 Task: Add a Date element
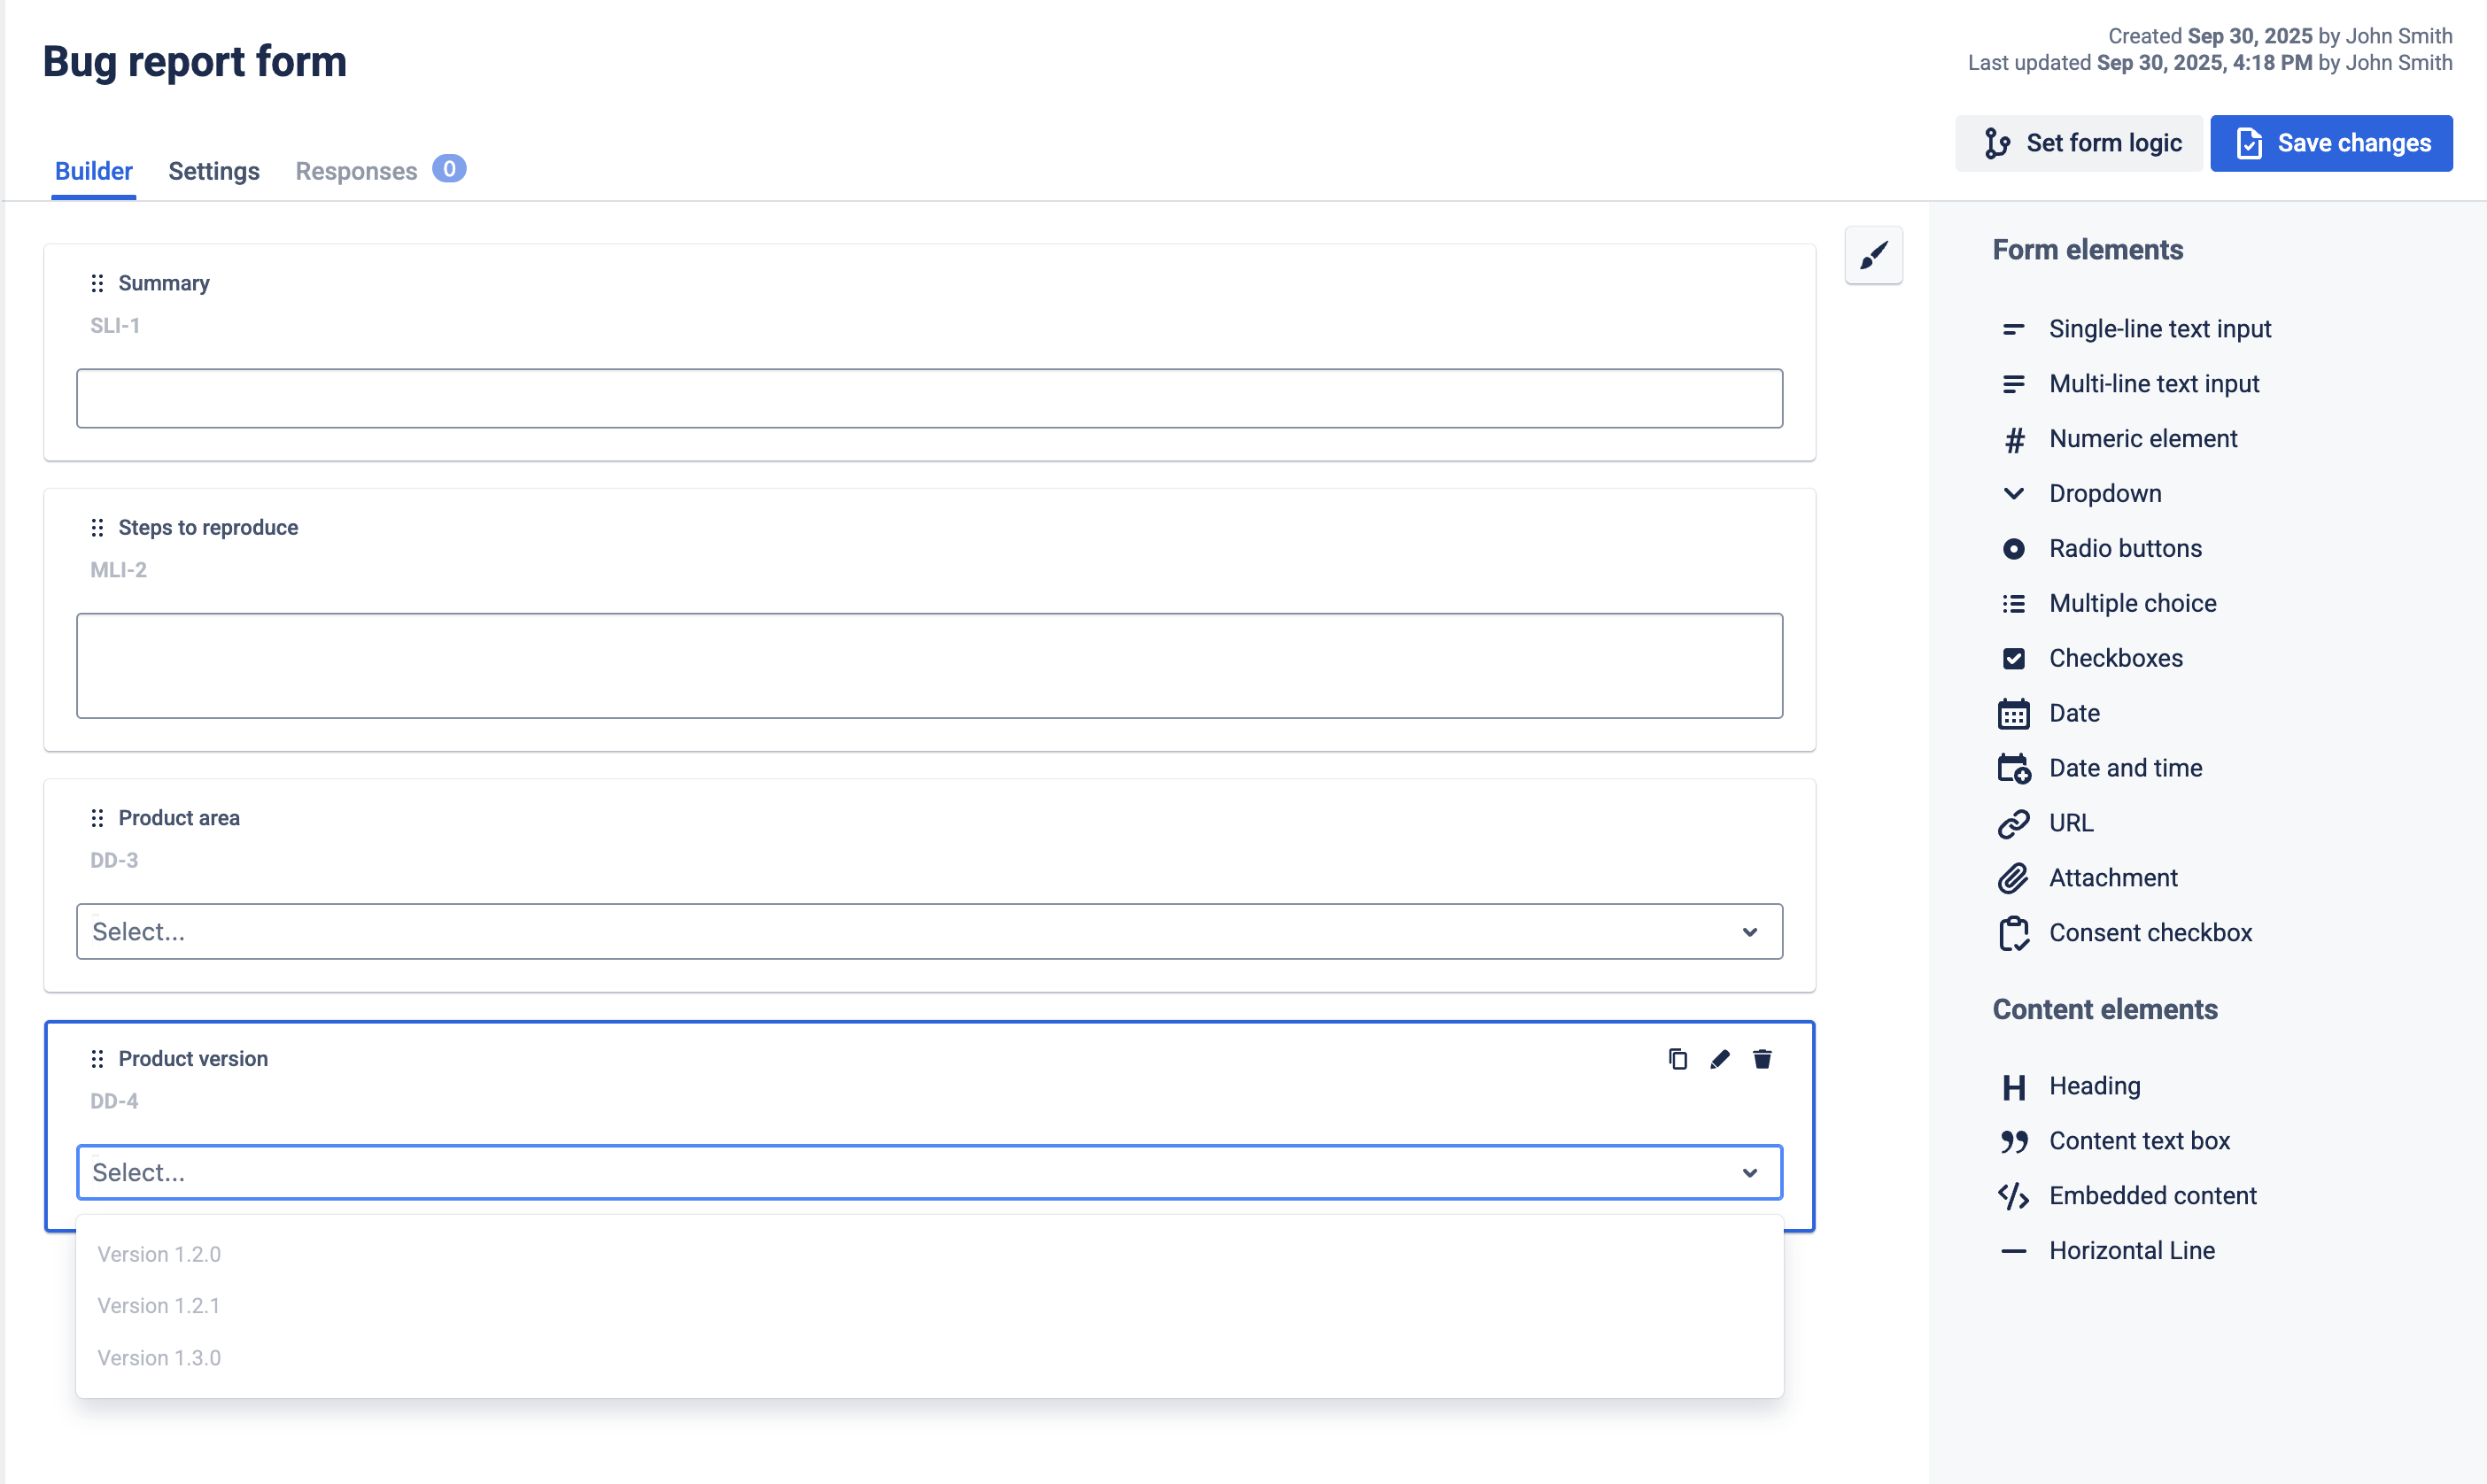[2075, 713]
